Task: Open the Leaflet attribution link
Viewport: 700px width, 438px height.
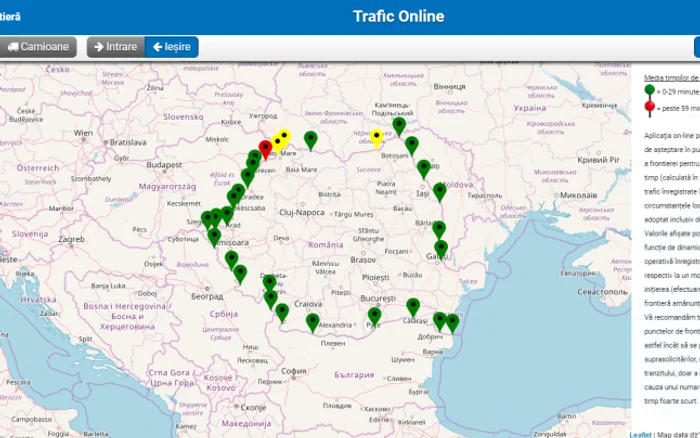Action: point(640,434)
